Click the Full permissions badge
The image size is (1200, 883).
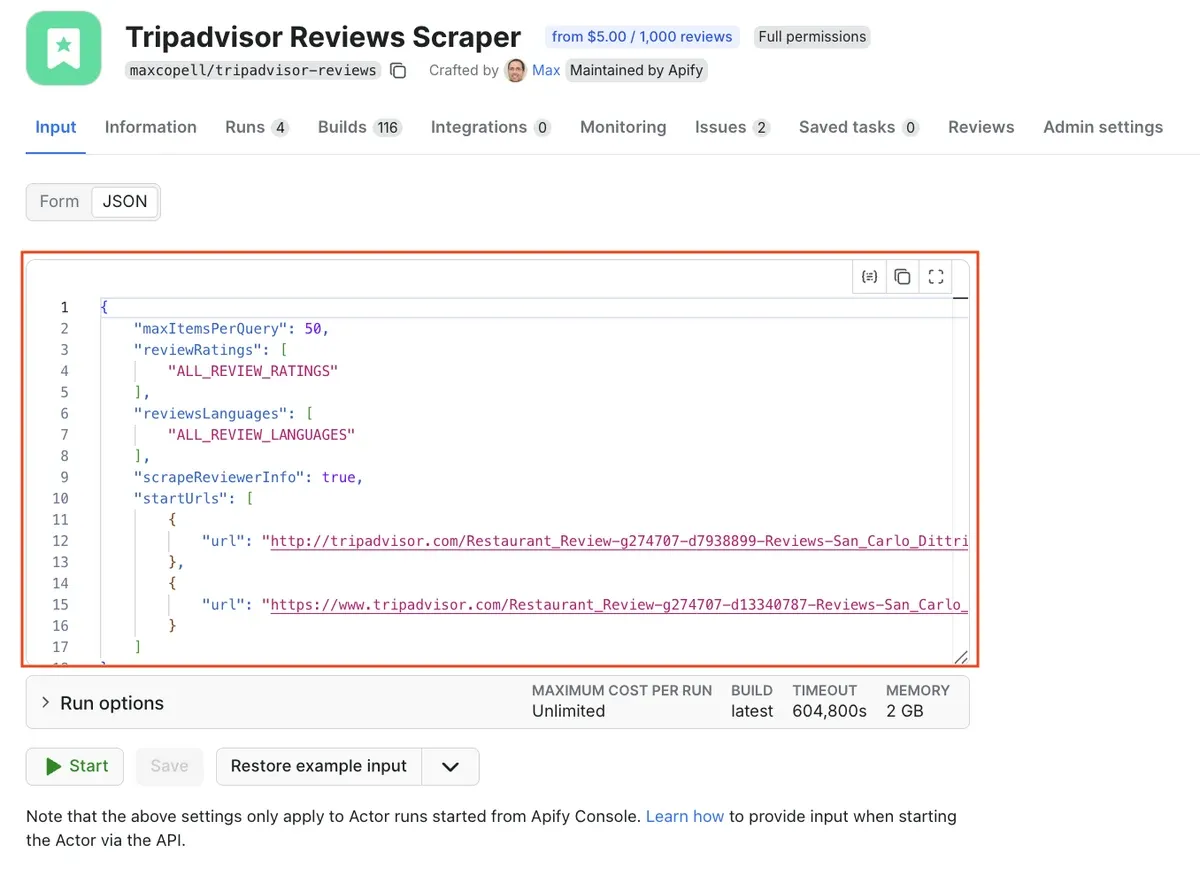(x=812, y=37)
